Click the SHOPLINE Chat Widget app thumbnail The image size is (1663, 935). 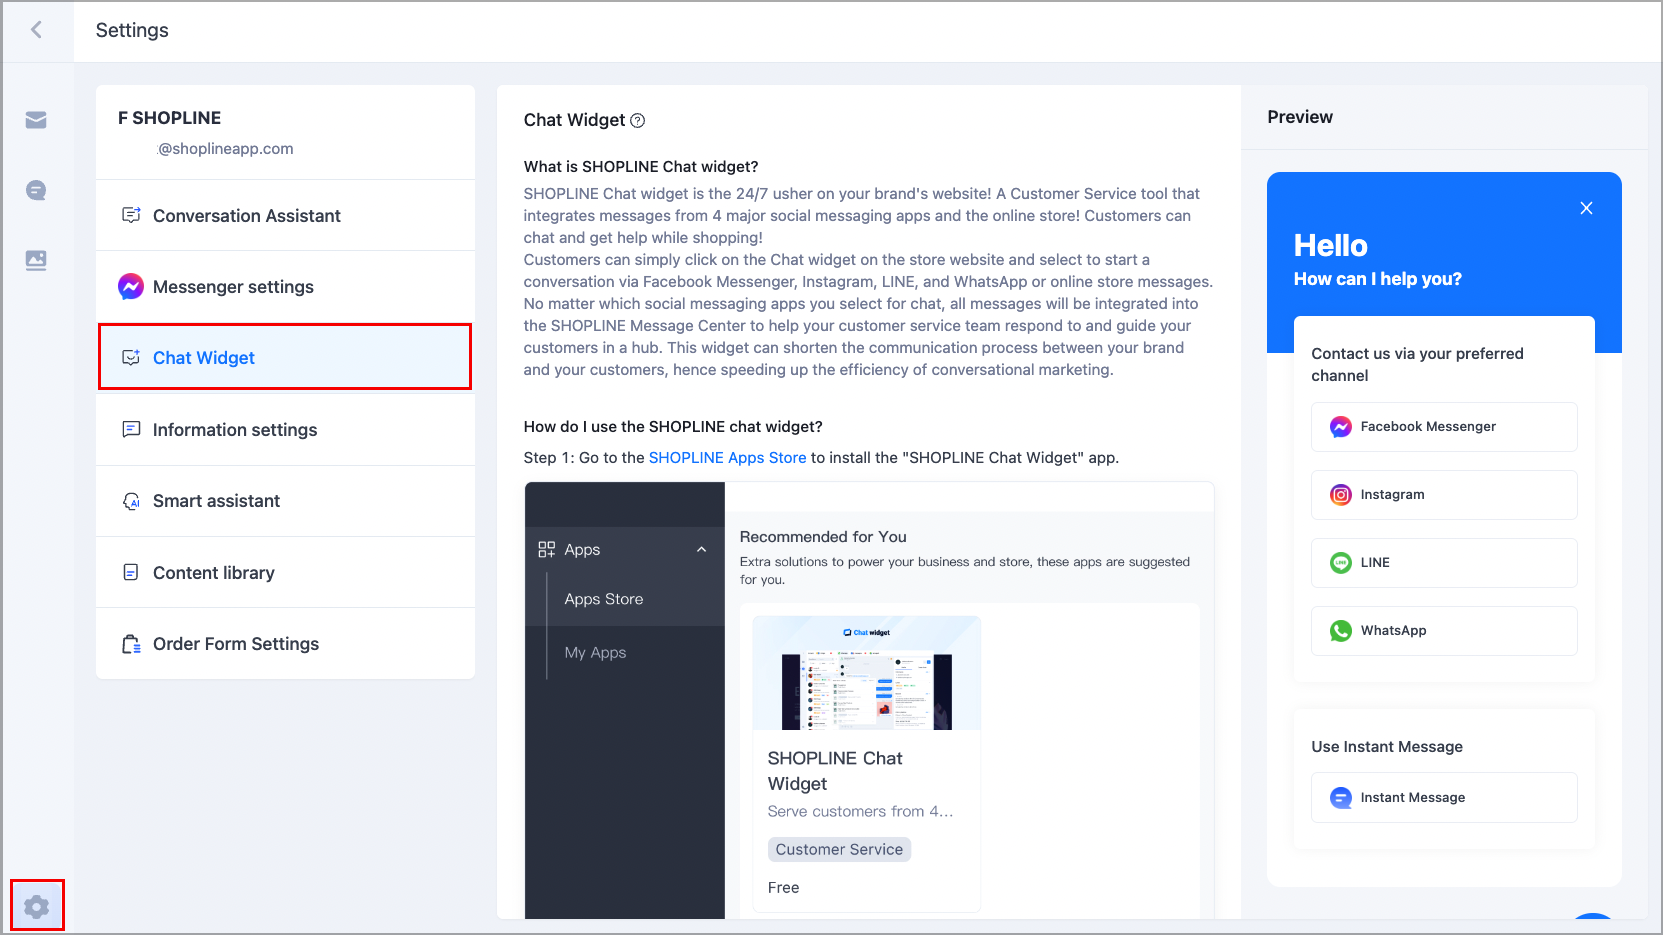click(x=866, y=673)
